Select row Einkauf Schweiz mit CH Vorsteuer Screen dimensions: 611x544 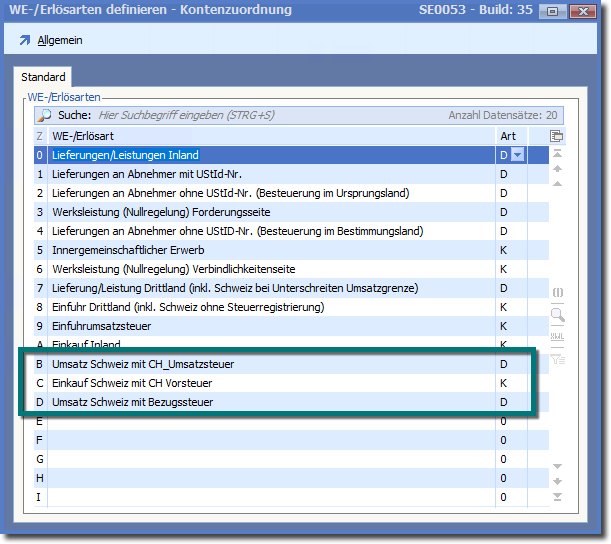pyautogui.click(x=270, y=383)
